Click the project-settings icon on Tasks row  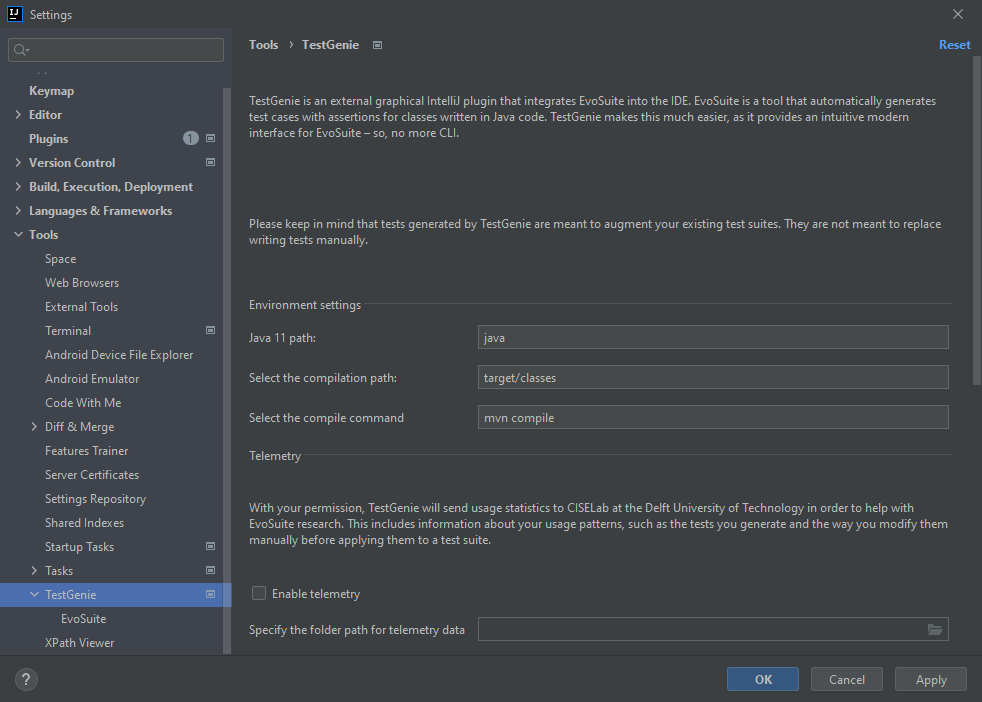[210, 570]
